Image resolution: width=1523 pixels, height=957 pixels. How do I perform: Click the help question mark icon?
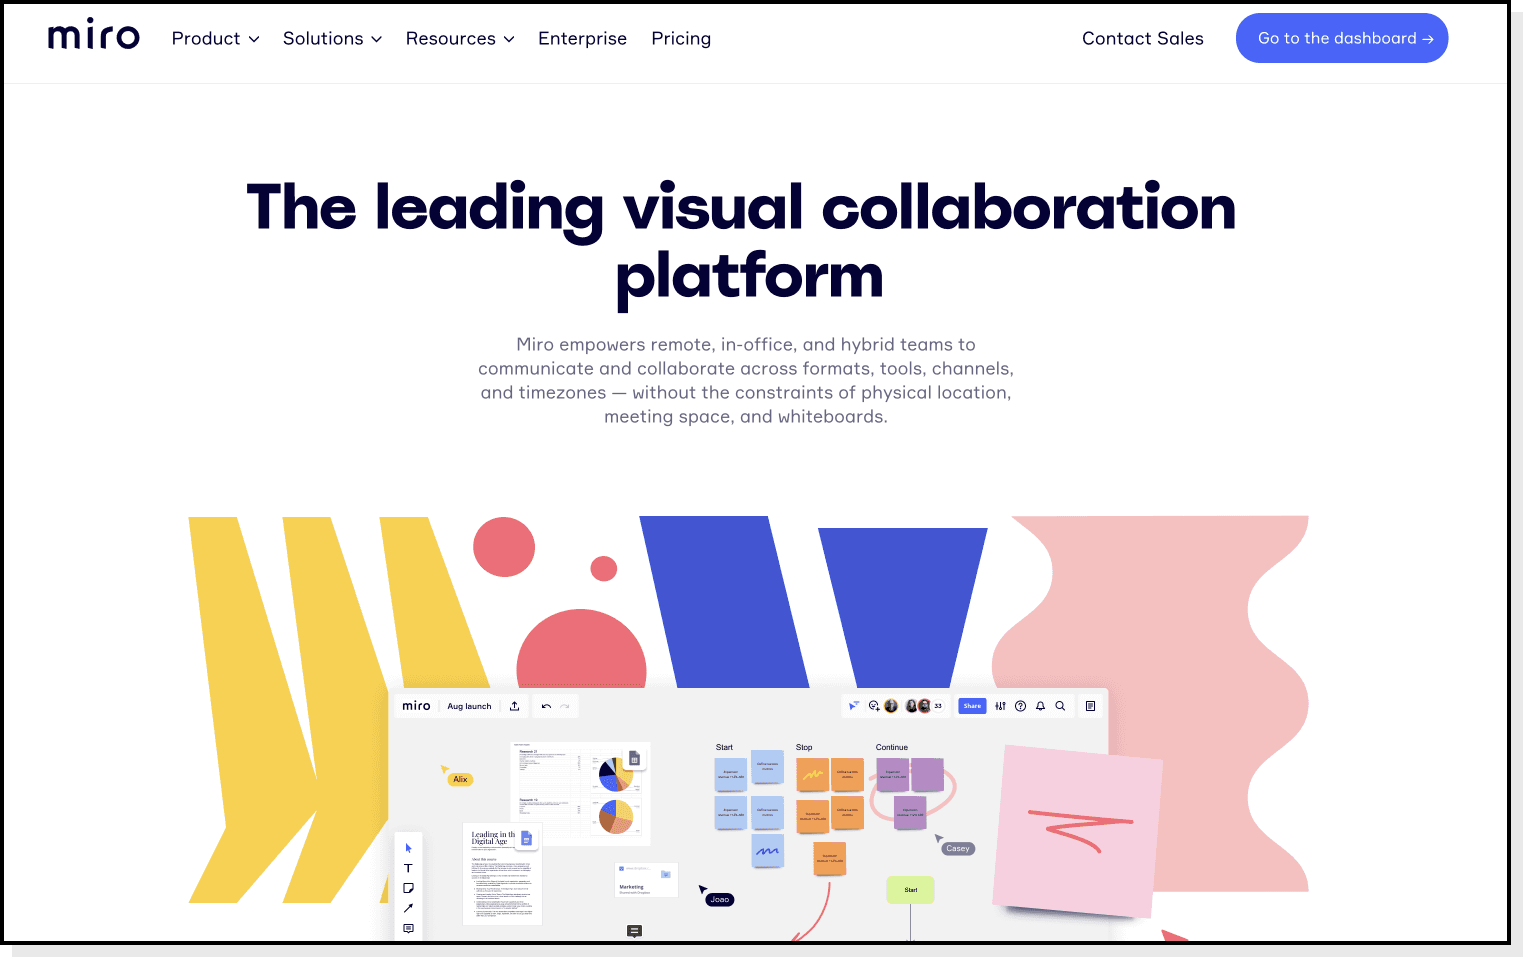pyautogui.click(x=1020, y=706)
